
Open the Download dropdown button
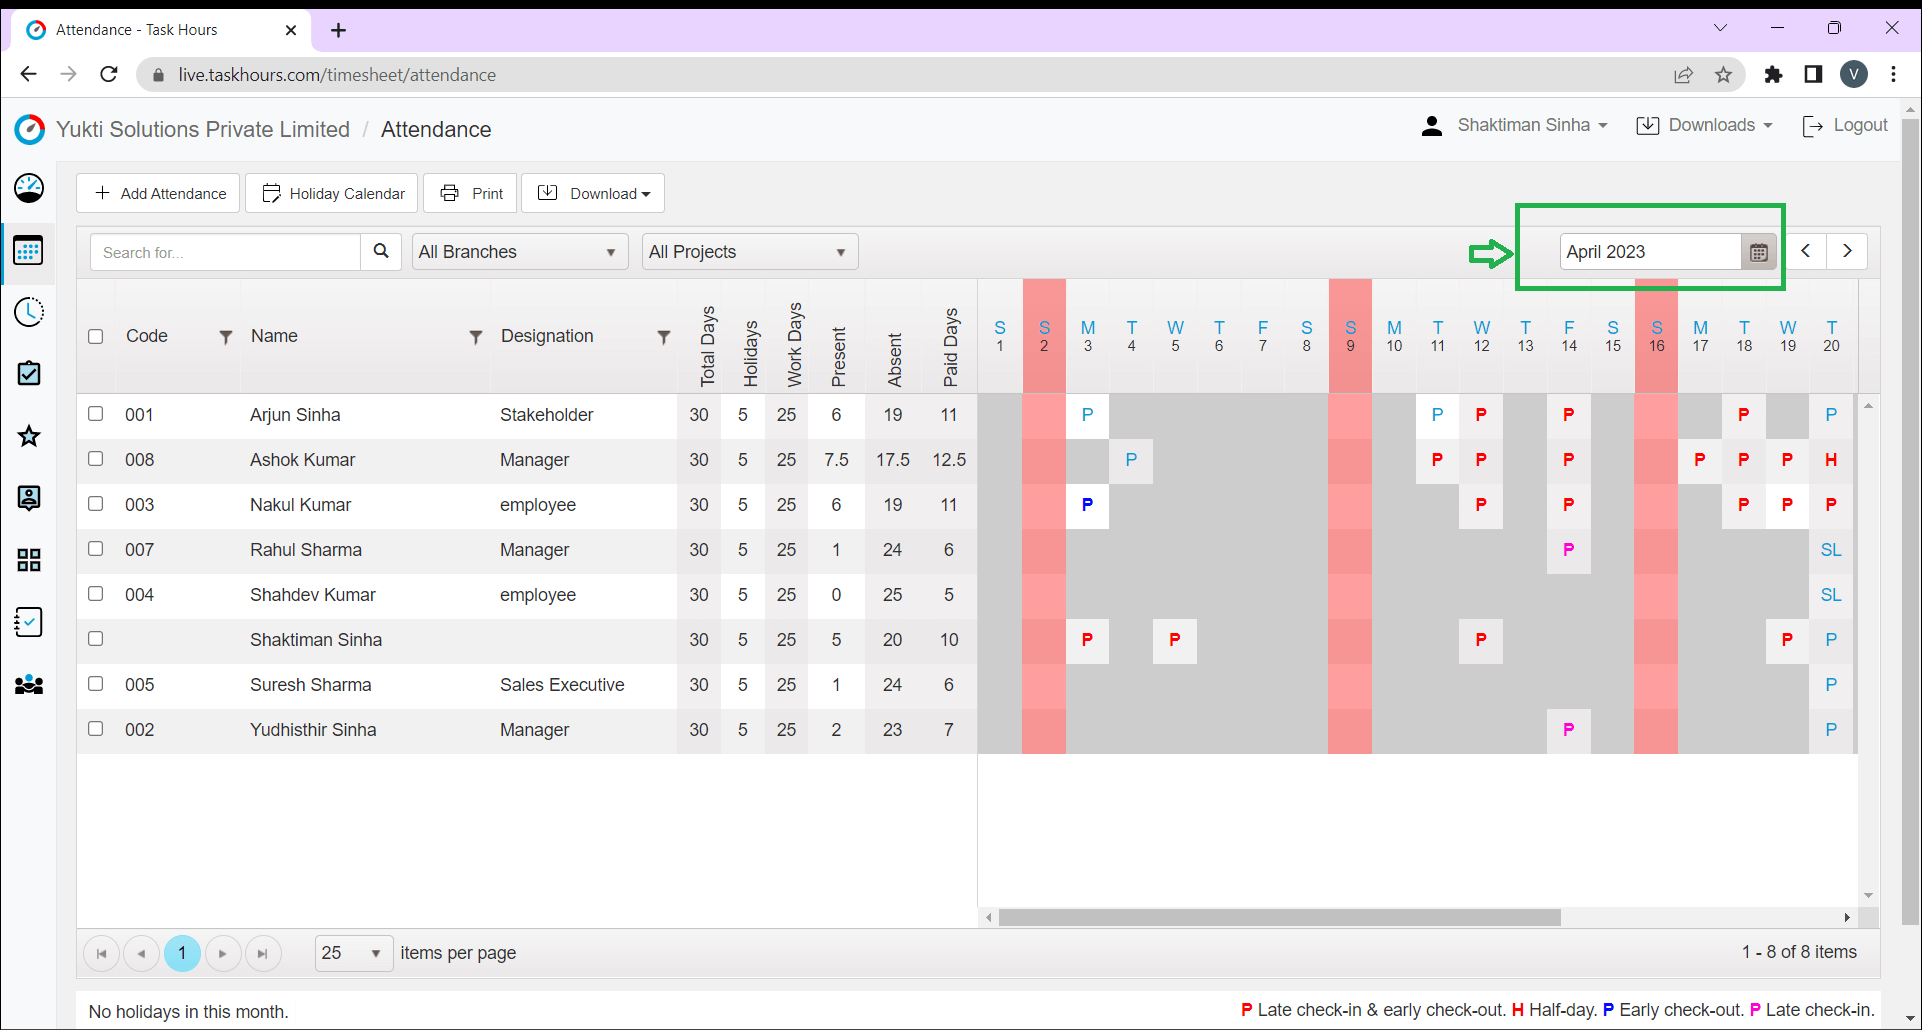coord(593,193)
